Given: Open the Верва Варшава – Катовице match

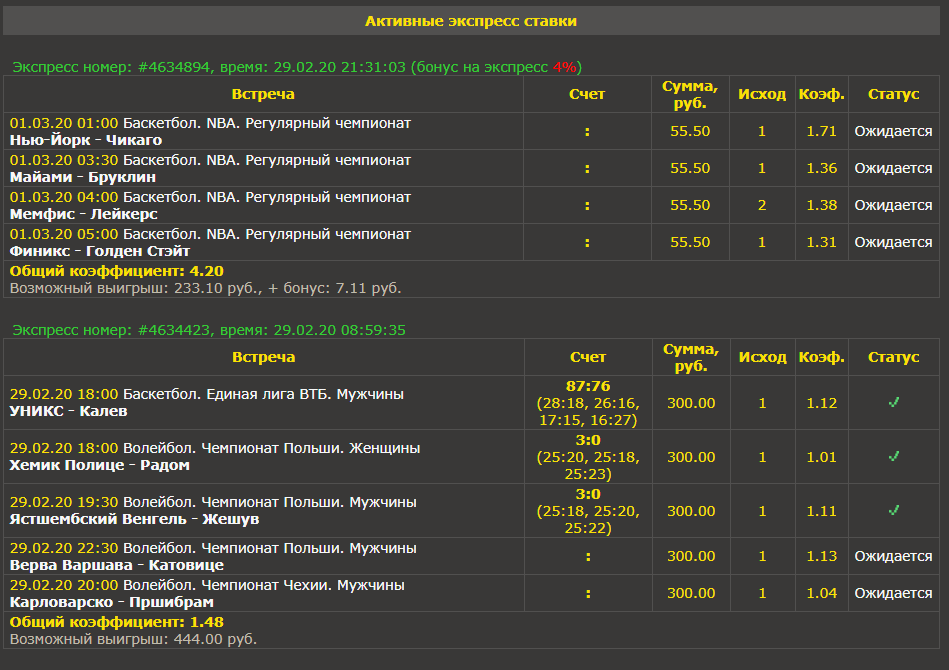Looking at the screenshot, I should (x=117, y=565).
